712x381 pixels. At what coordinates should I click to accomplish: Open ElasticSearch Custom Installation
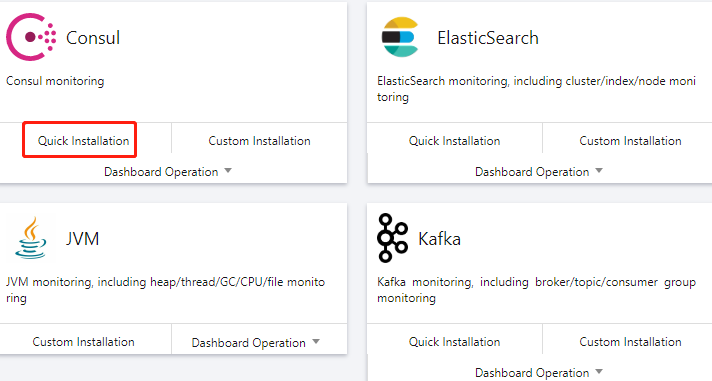(630, 141)
